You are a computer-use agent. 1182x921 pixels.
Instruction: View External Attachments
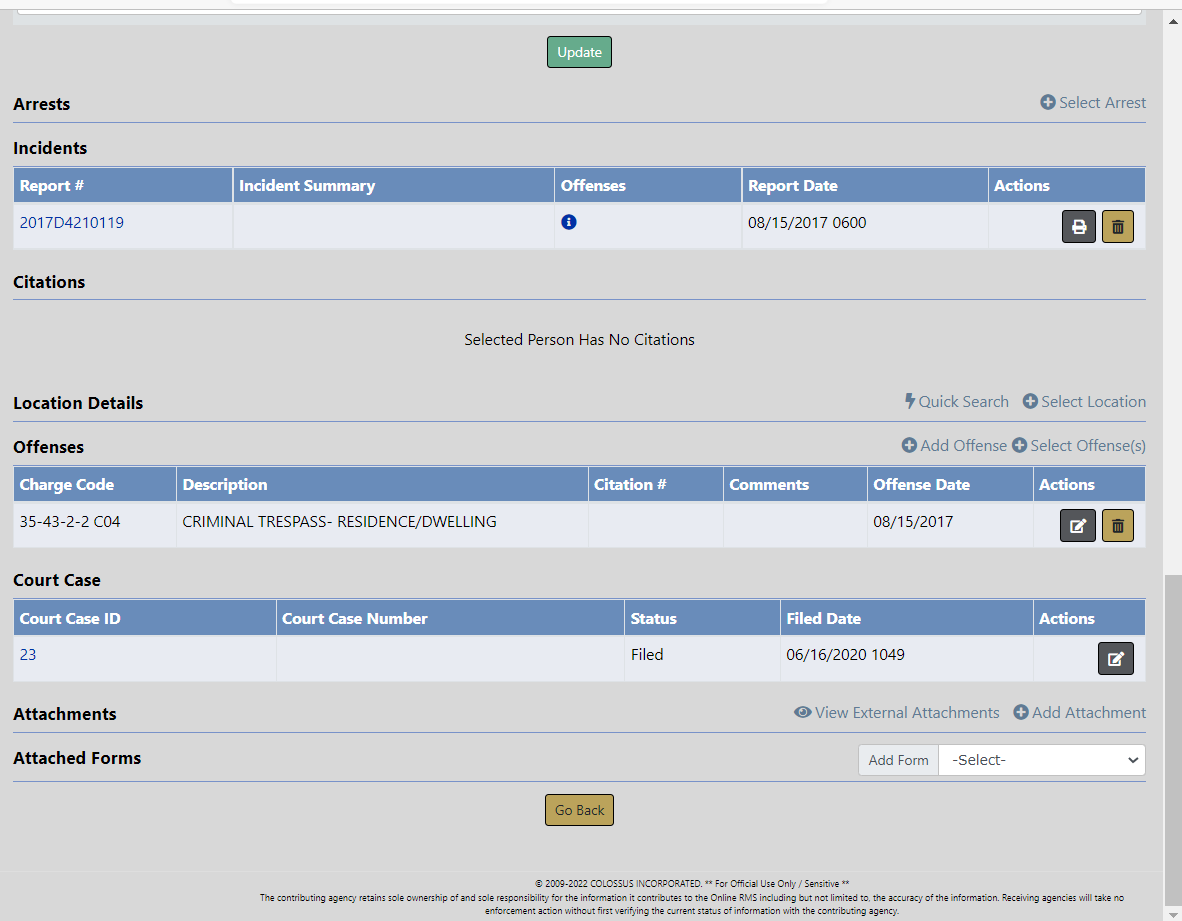[897, 713]
